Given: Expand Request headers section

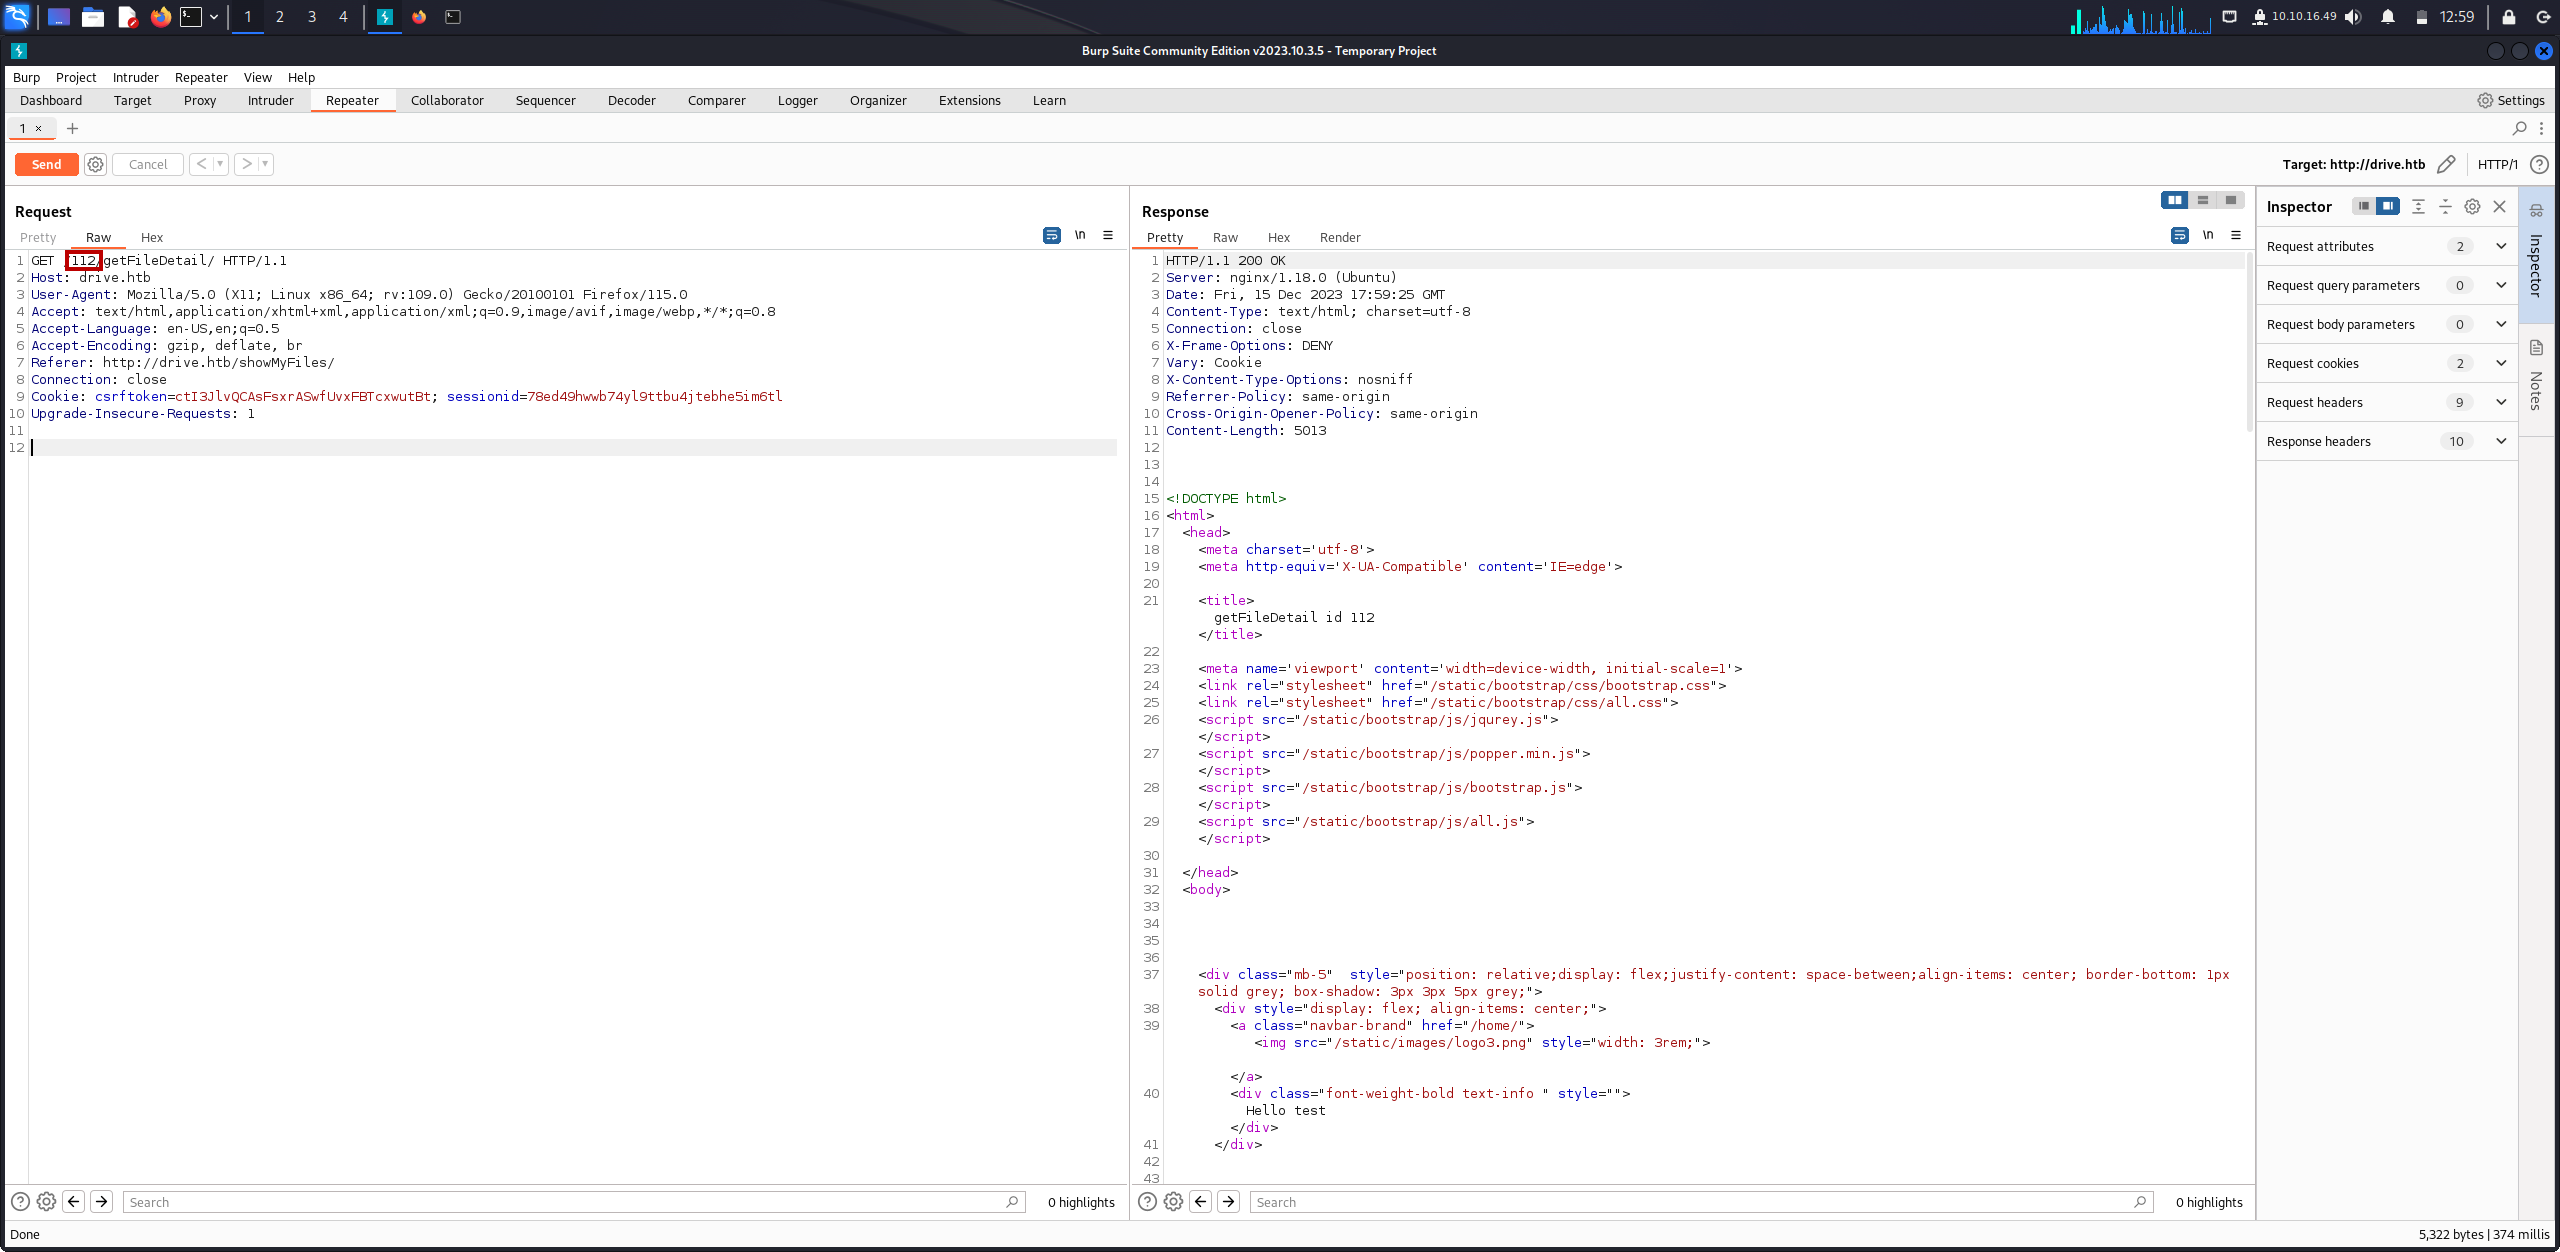Looking at the screenshot, I should tap(2387, 402).
